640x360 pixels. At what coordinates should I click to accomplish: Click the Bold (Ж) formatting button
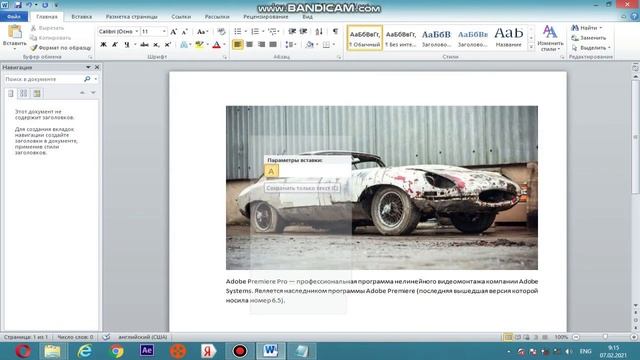pyautogui.click(x=103, y=44)
